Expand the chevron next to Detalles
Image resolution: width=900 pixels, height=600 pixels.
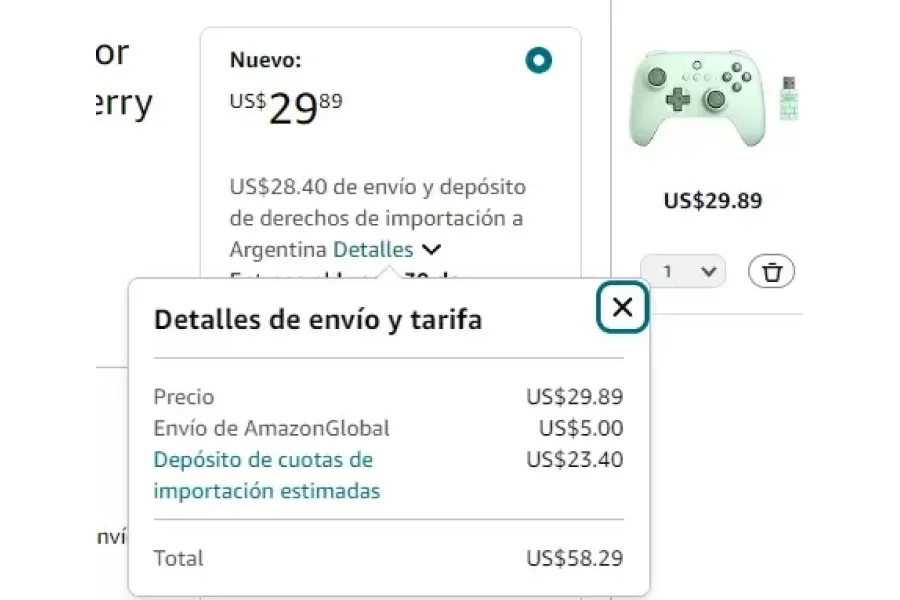click(431, 249)
